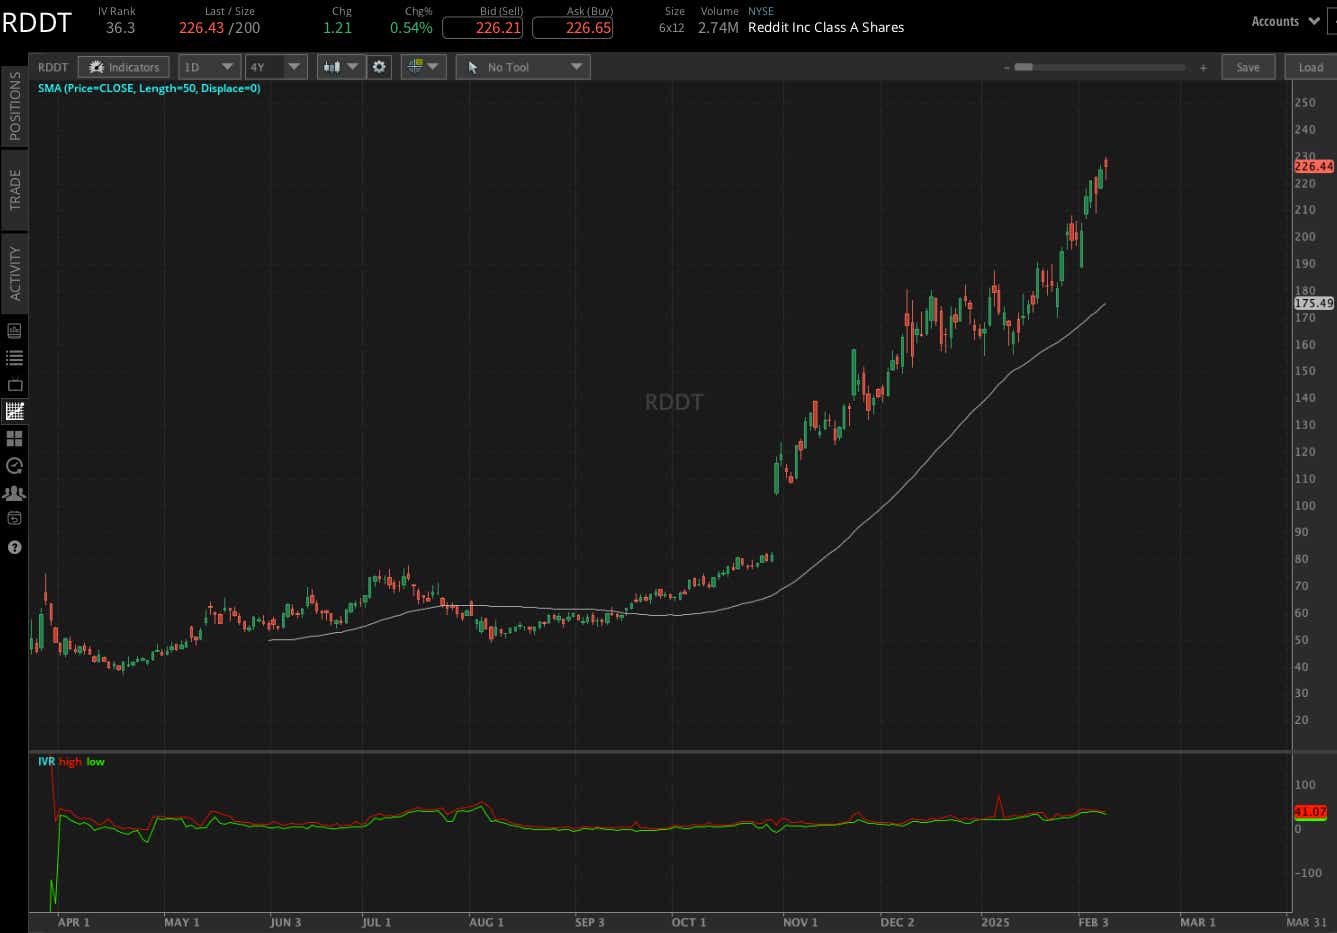This screenshot has width=1337, height=933.
Task: Click the TV/media icon in the sidebar
Action: [x=15, y=384]
